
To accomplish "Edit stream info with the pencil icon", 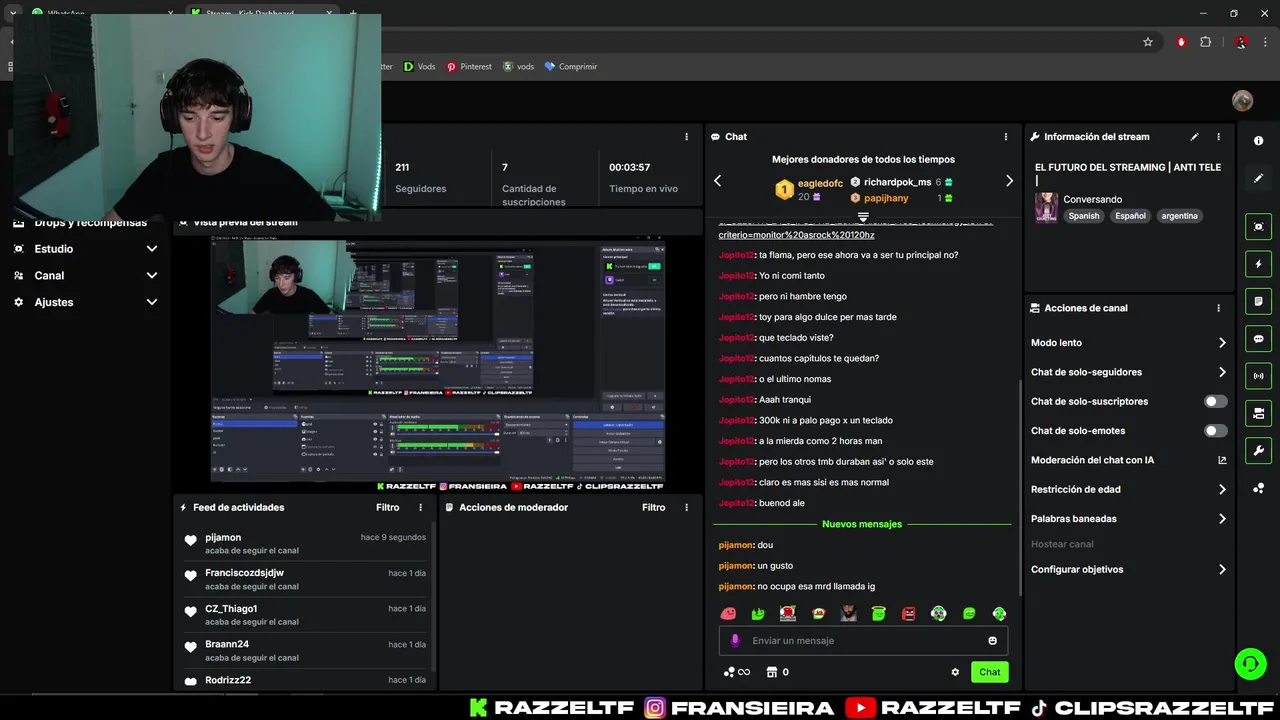I will click(x=1194, y=137).
